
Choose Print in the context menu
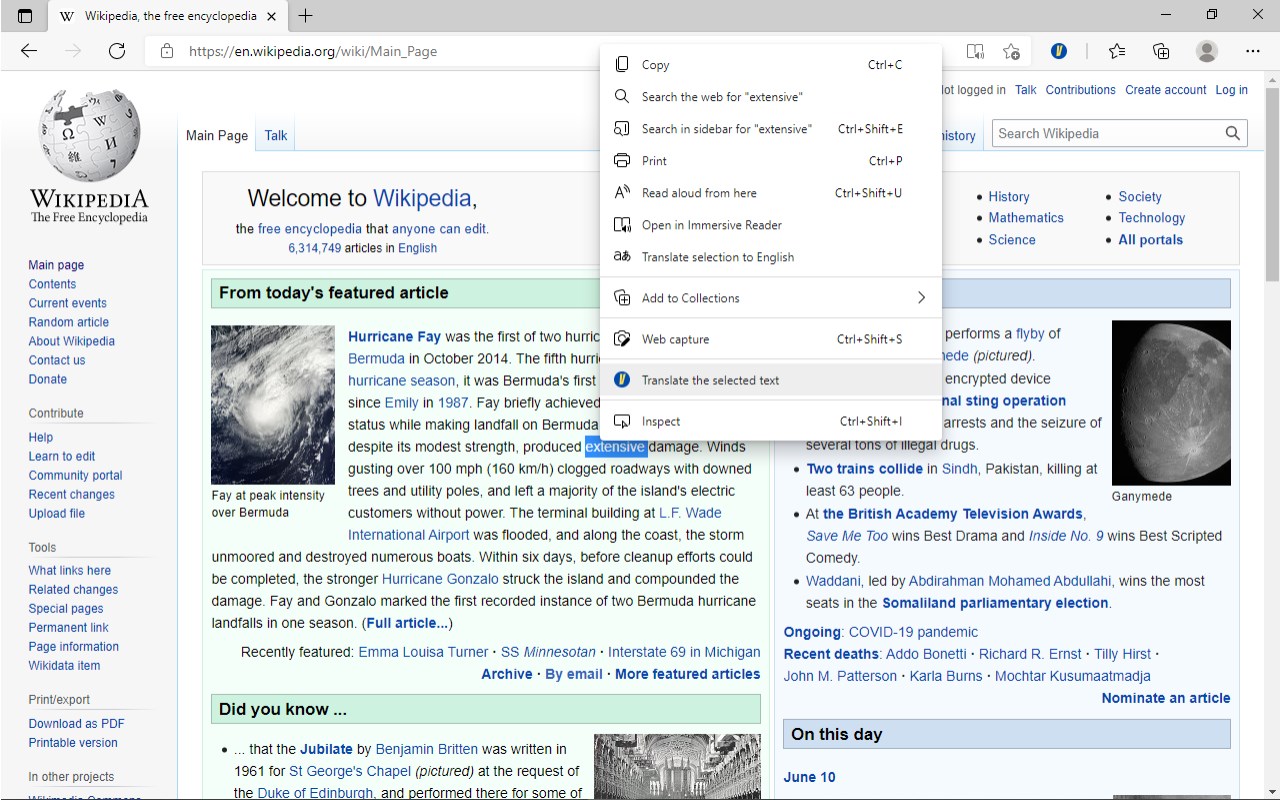[771, 161]
